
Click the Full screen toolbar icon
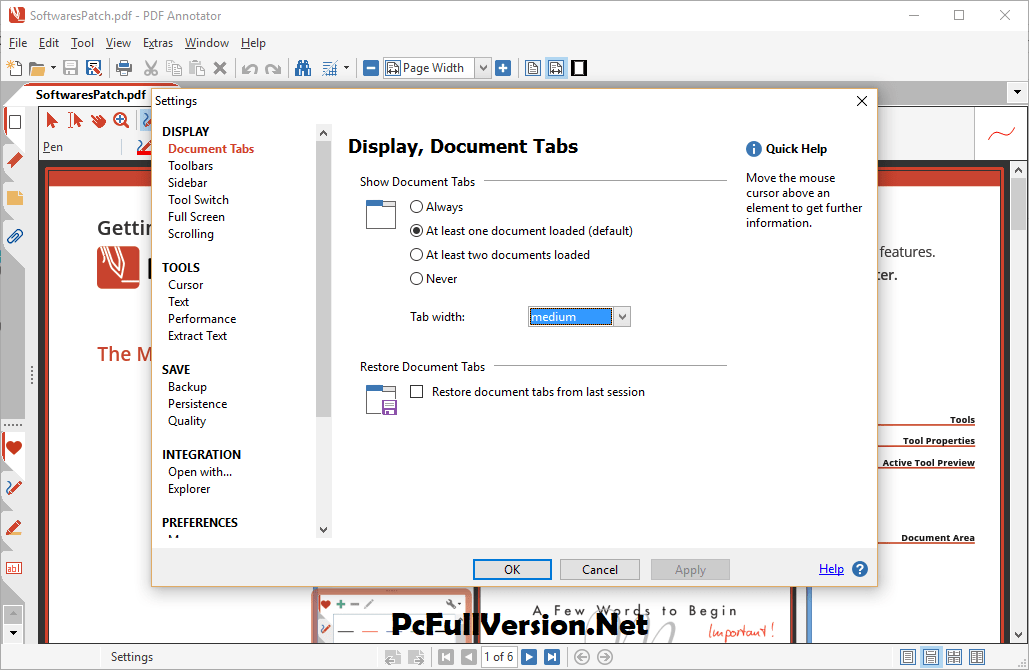[x=579, y=68]
